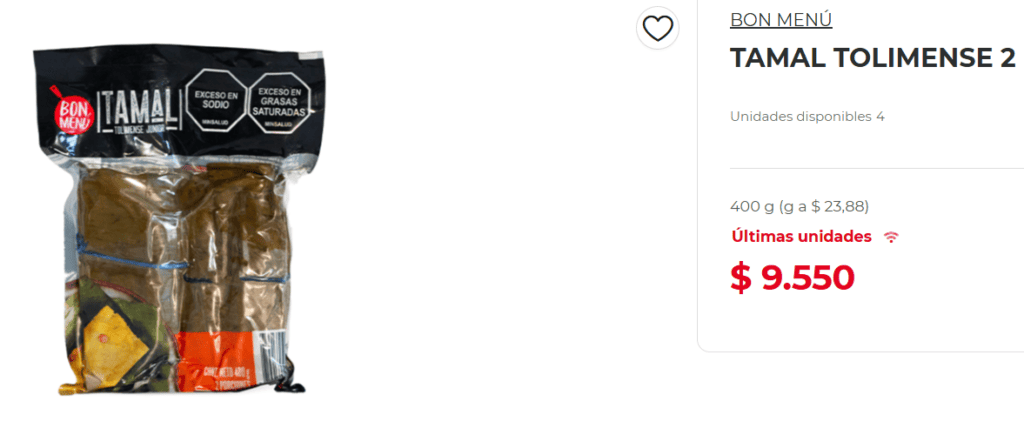Screen dimensions: 1024x422
Task: Click the TAMAL lettering on the package
Action: 138,107
